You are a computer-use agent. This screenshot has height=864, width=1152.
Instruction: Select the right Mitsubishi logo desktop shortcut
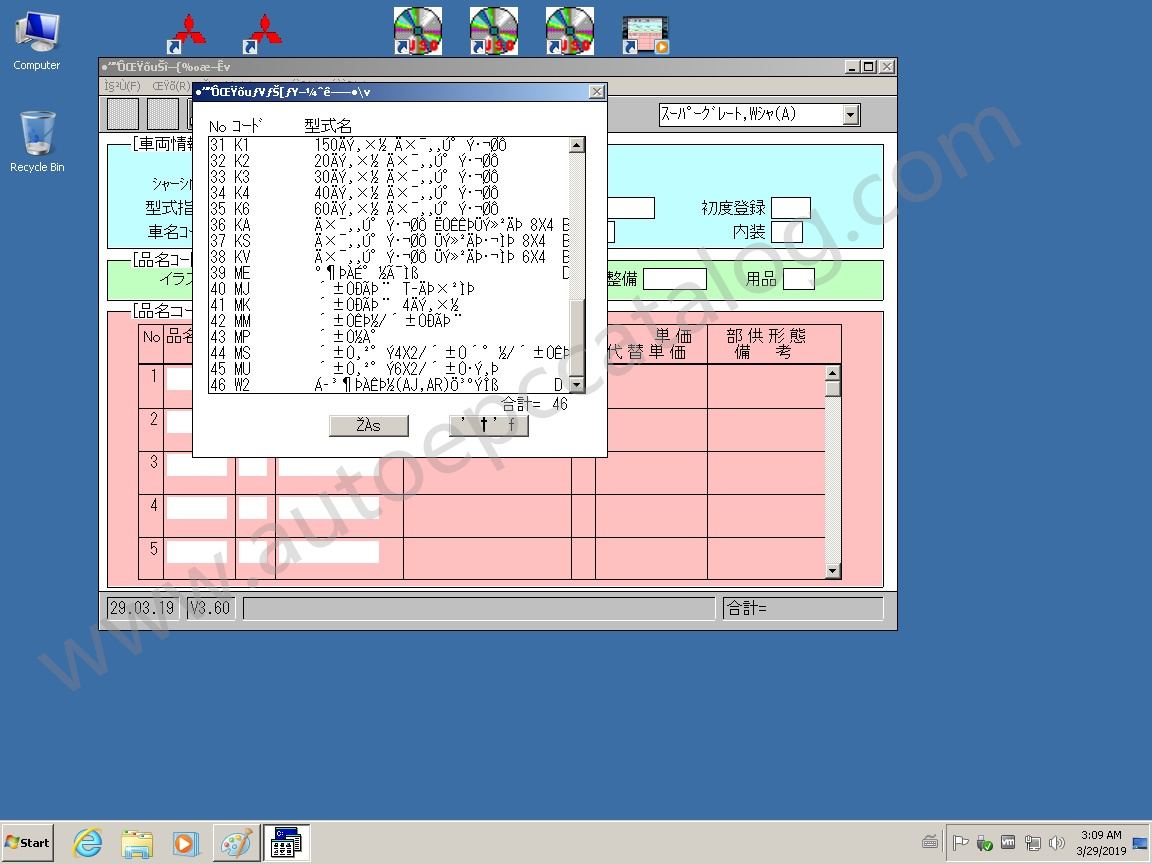(264, 33)
